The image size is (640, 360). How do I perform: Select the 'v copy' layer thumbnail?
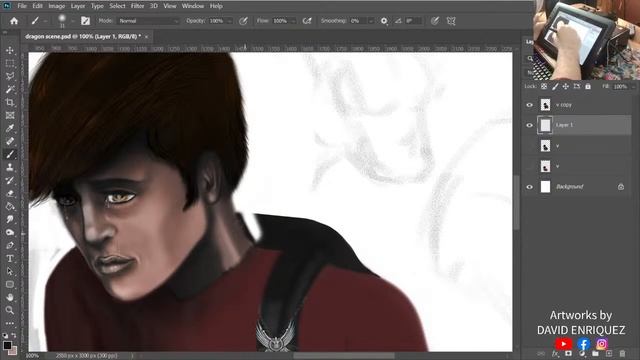(x=545, y=105)
